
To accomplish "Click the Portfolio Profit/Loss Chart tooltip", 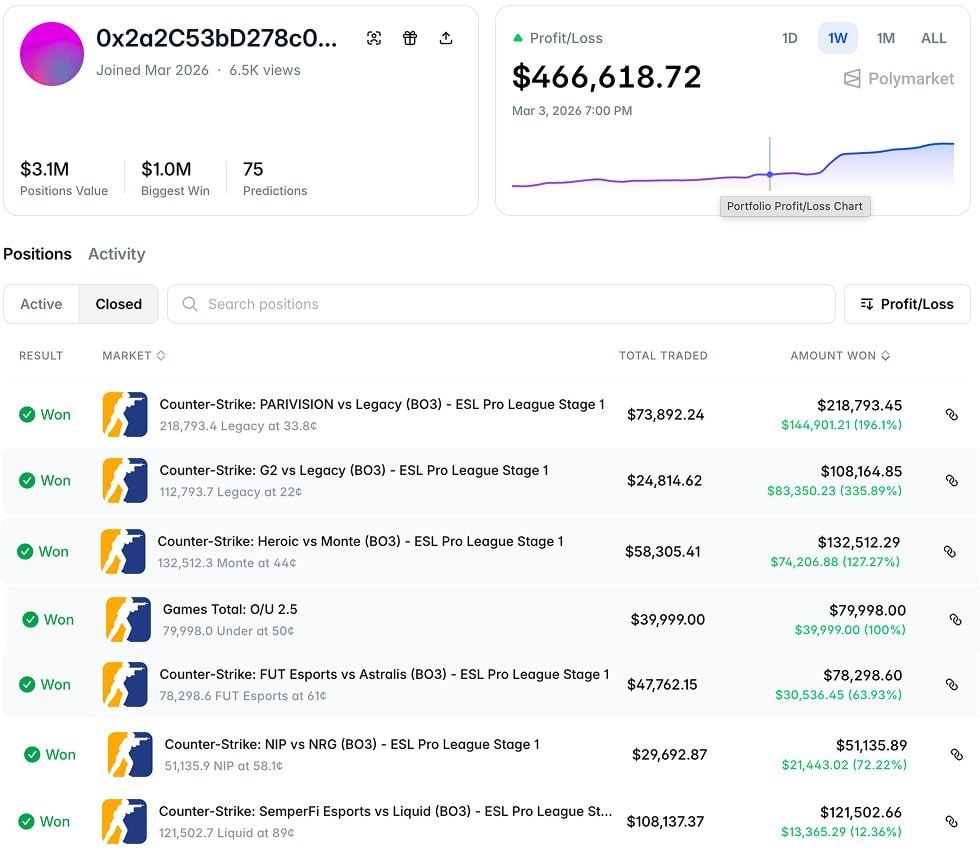I will click(x=795, y=206).
